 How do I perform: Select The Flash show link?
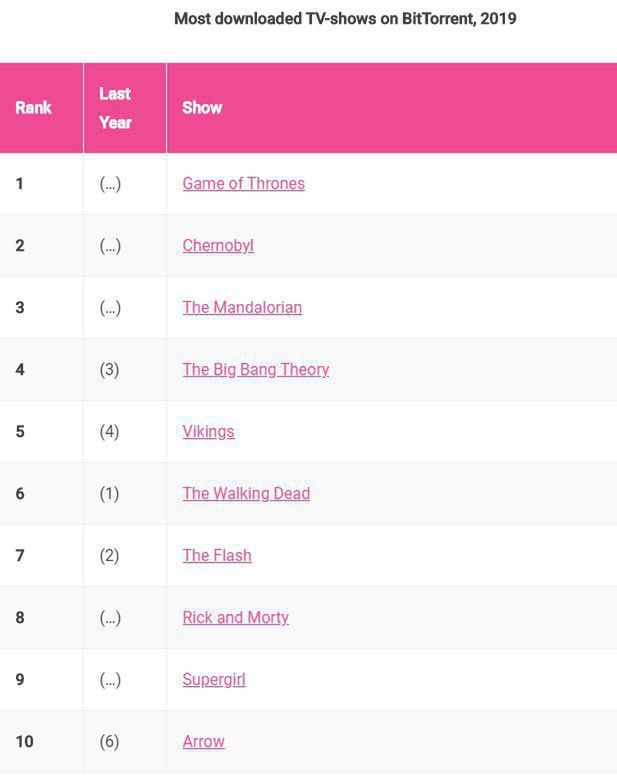point(217,556)
